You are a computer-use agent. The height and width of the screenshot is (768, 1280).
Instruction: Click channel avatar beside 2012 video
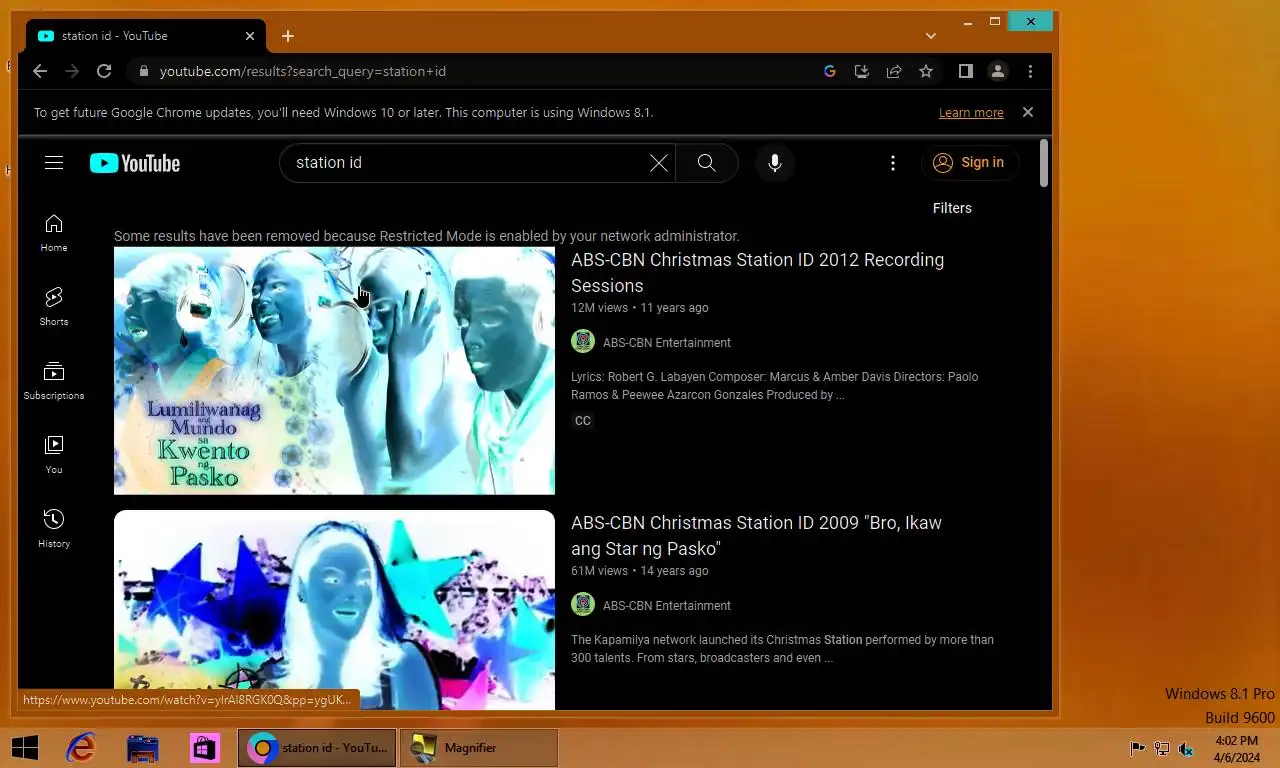(583, 342)
